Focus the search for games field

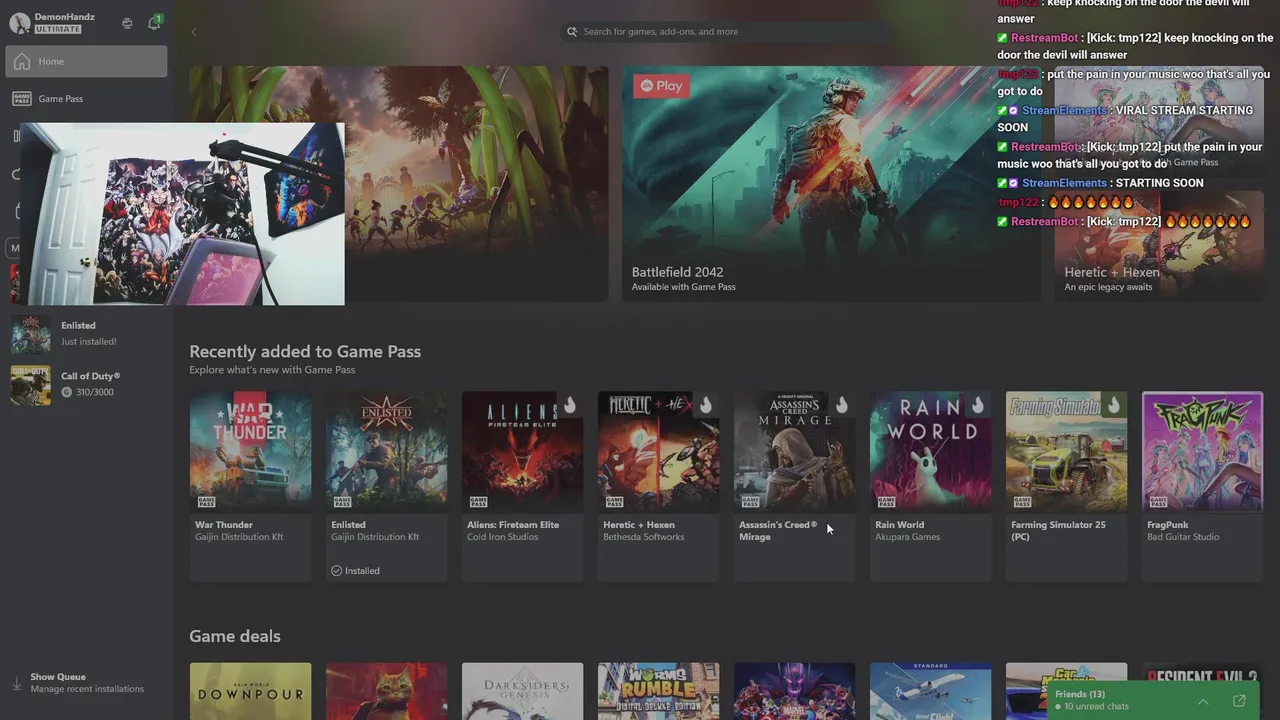point(725,32)
